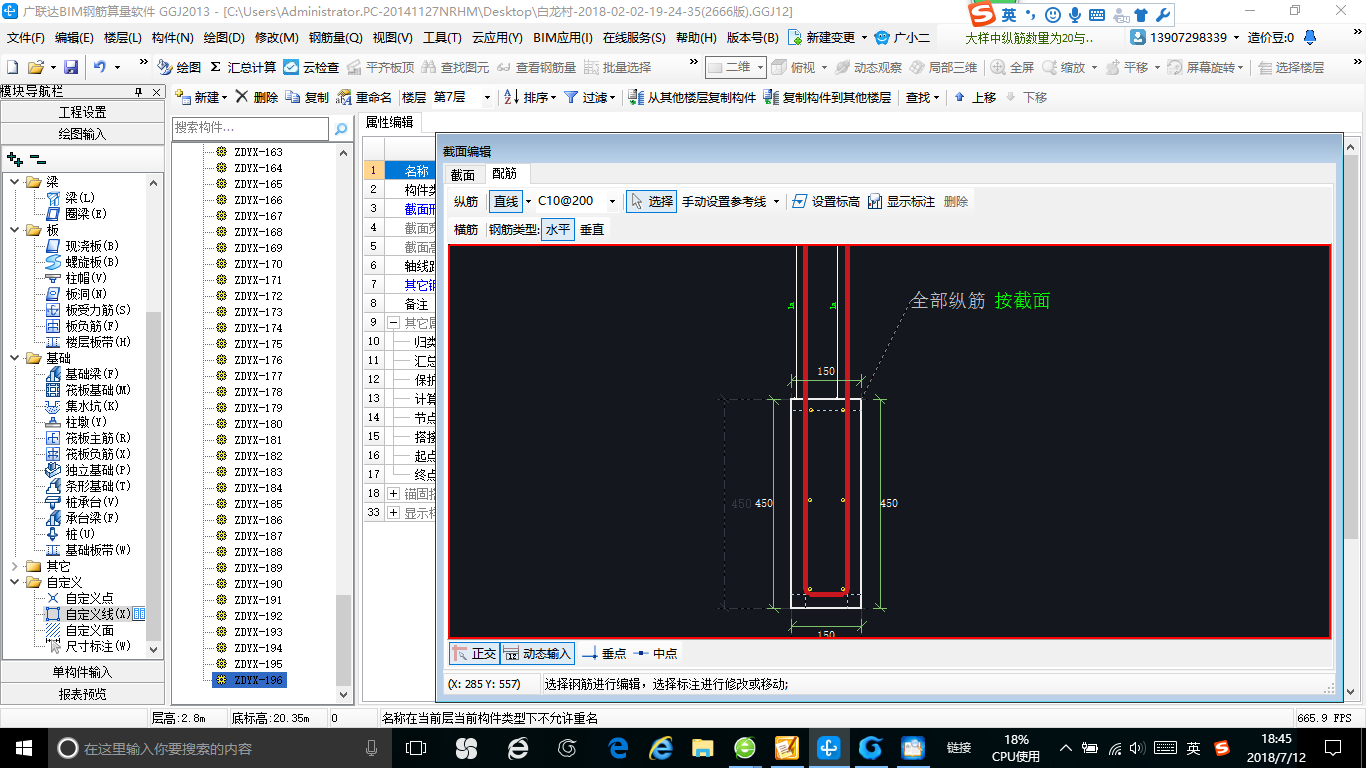Toggle 显示标注 show annotations
The image size is (1366, 768).
point(901,201)
